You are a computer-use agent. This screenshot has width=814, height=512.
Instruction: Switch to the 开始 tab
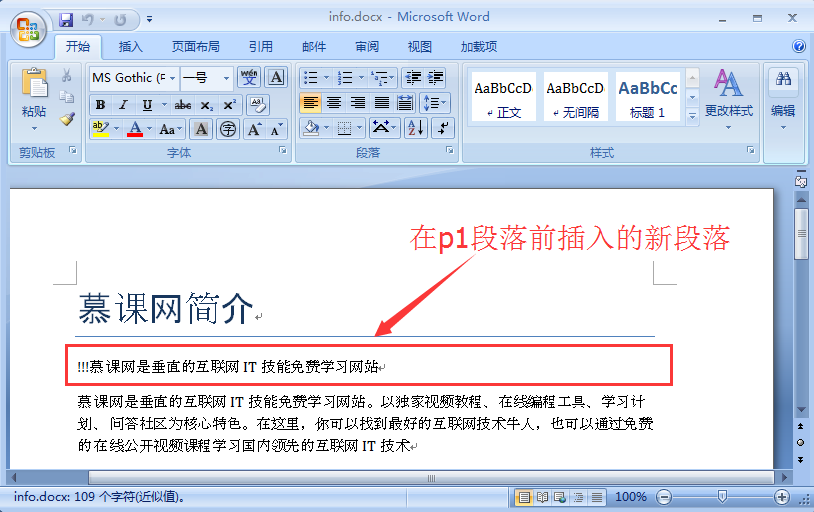coord(78,47)
